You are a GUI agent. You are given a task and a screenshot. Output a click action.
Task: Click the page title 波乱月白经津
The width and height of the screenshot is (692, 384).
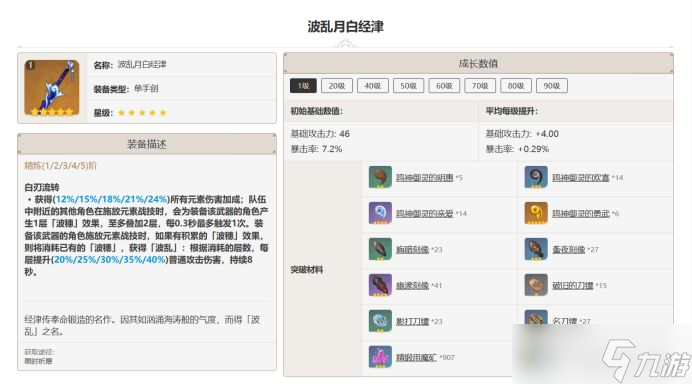point(346,26)
